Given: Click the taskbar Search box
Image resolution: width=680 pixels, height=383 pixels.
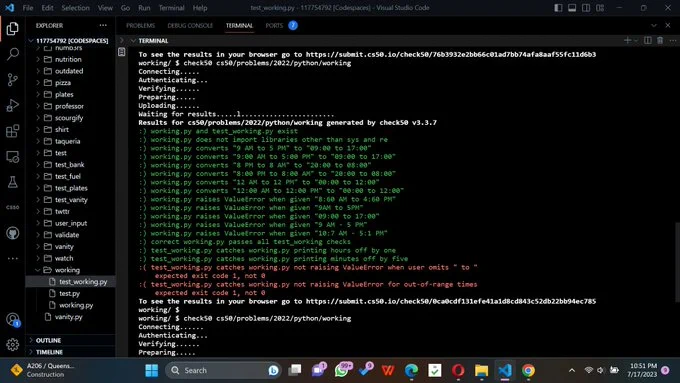Looking at the screenshot, I should click(x=223, y=370).
